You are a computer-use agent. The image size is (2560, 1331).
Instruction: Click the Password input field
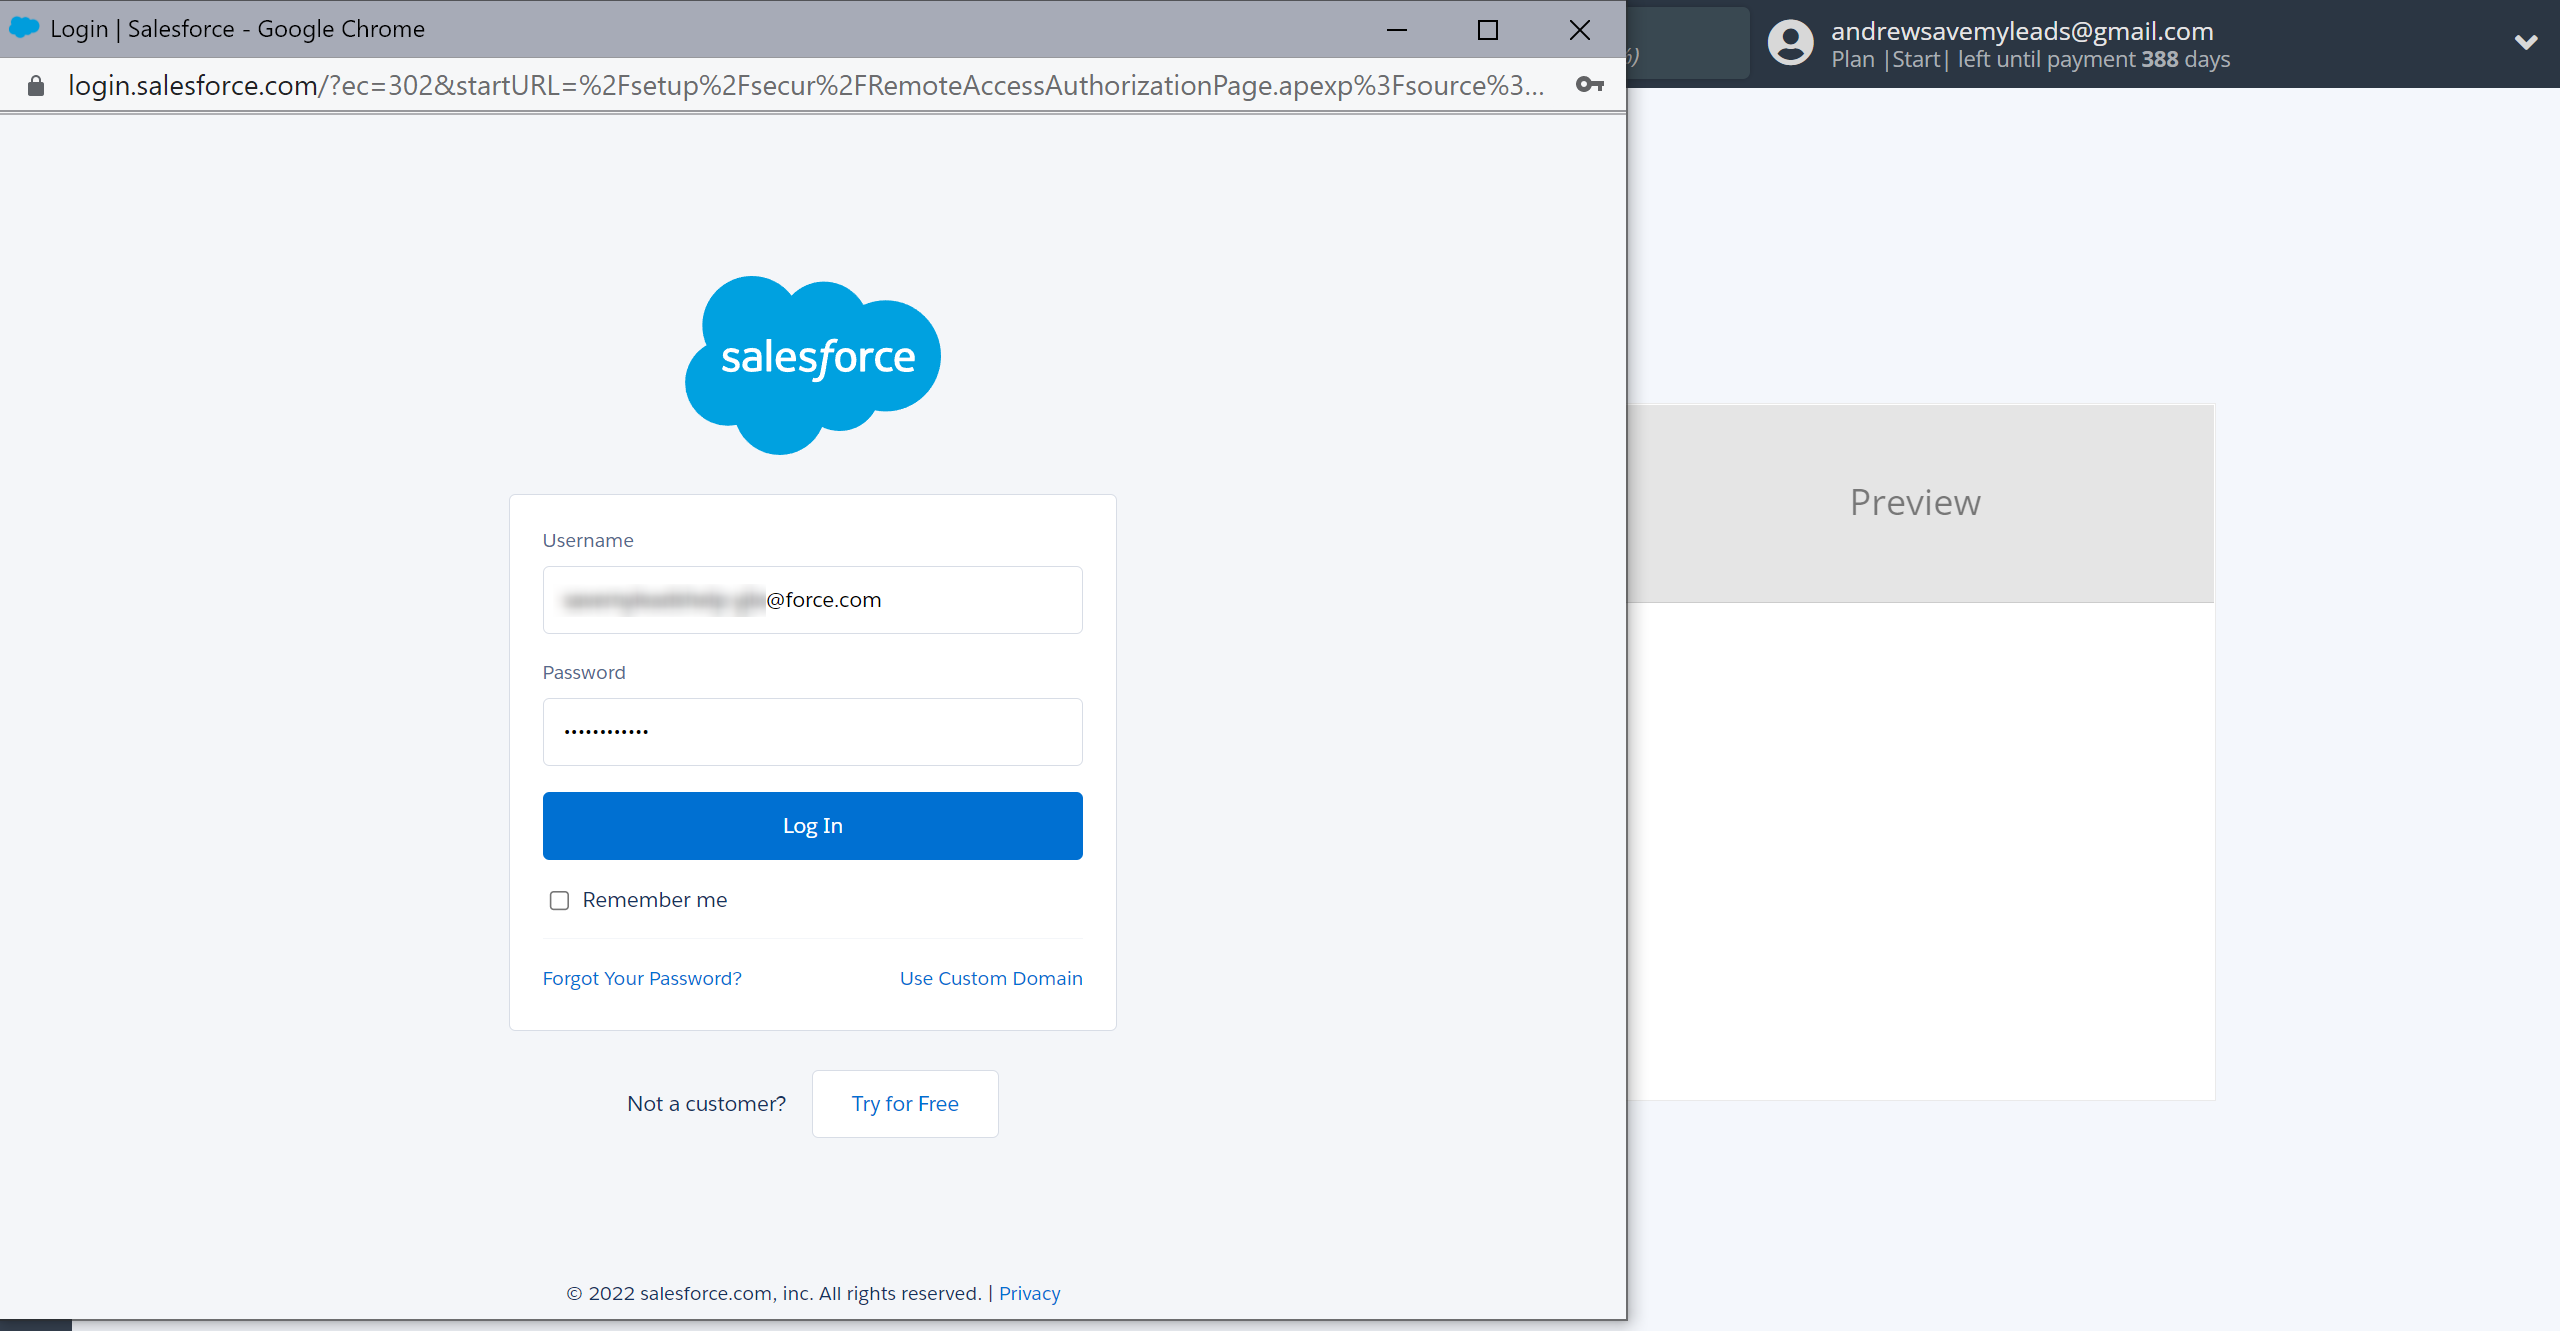click(x=812, y=732)
